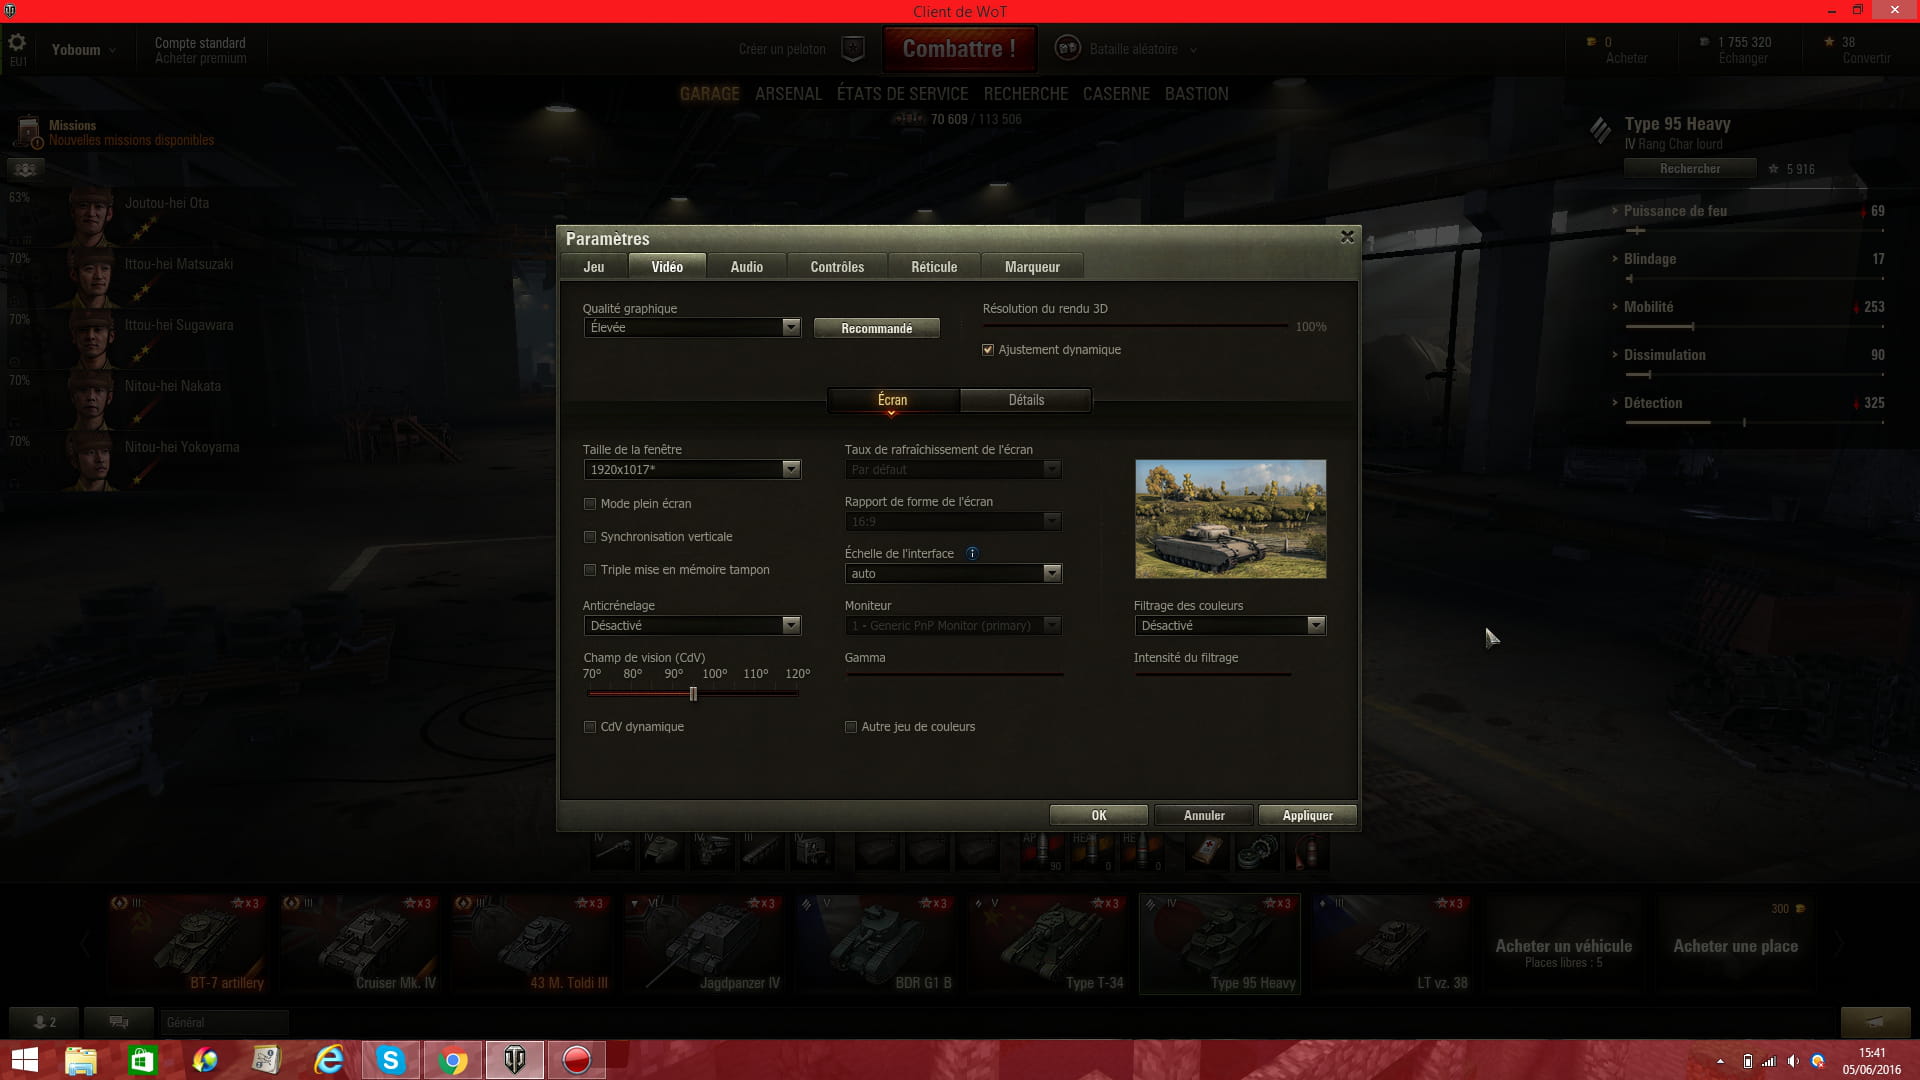Click Annuler to cancel changes
This screenshot has width=1920, height=1080.
tap(1204, 816)
